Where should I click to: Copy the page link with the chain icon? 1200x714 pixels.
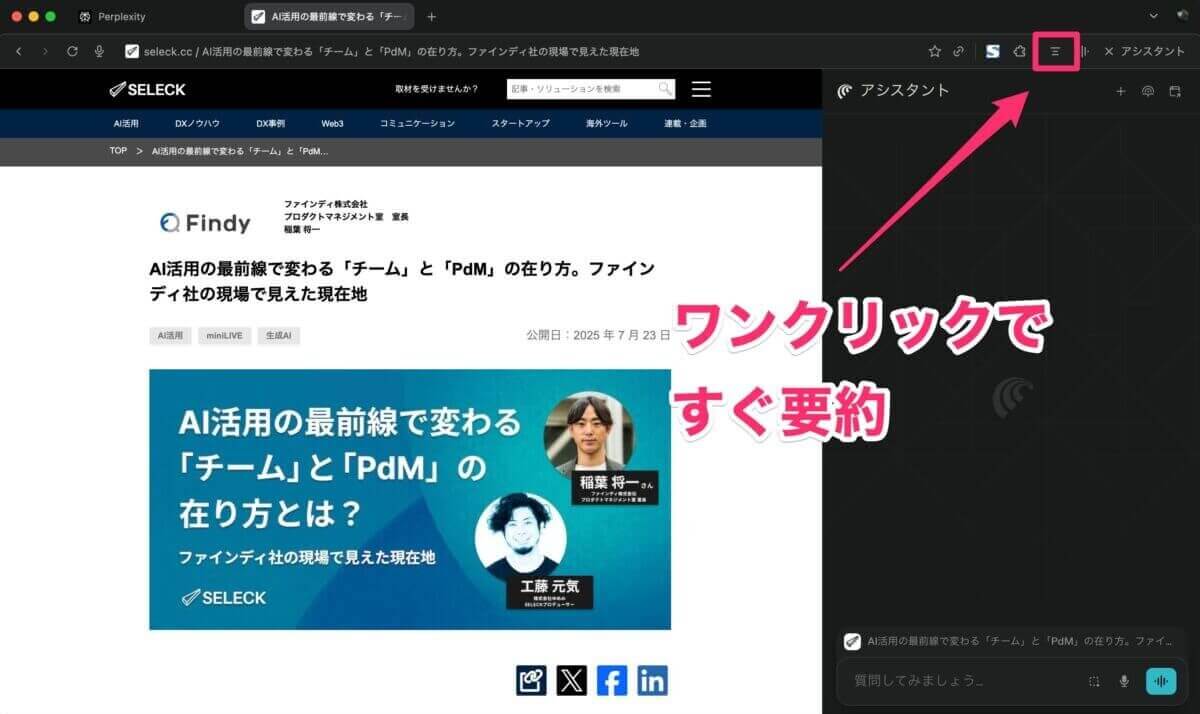(959, 51)
